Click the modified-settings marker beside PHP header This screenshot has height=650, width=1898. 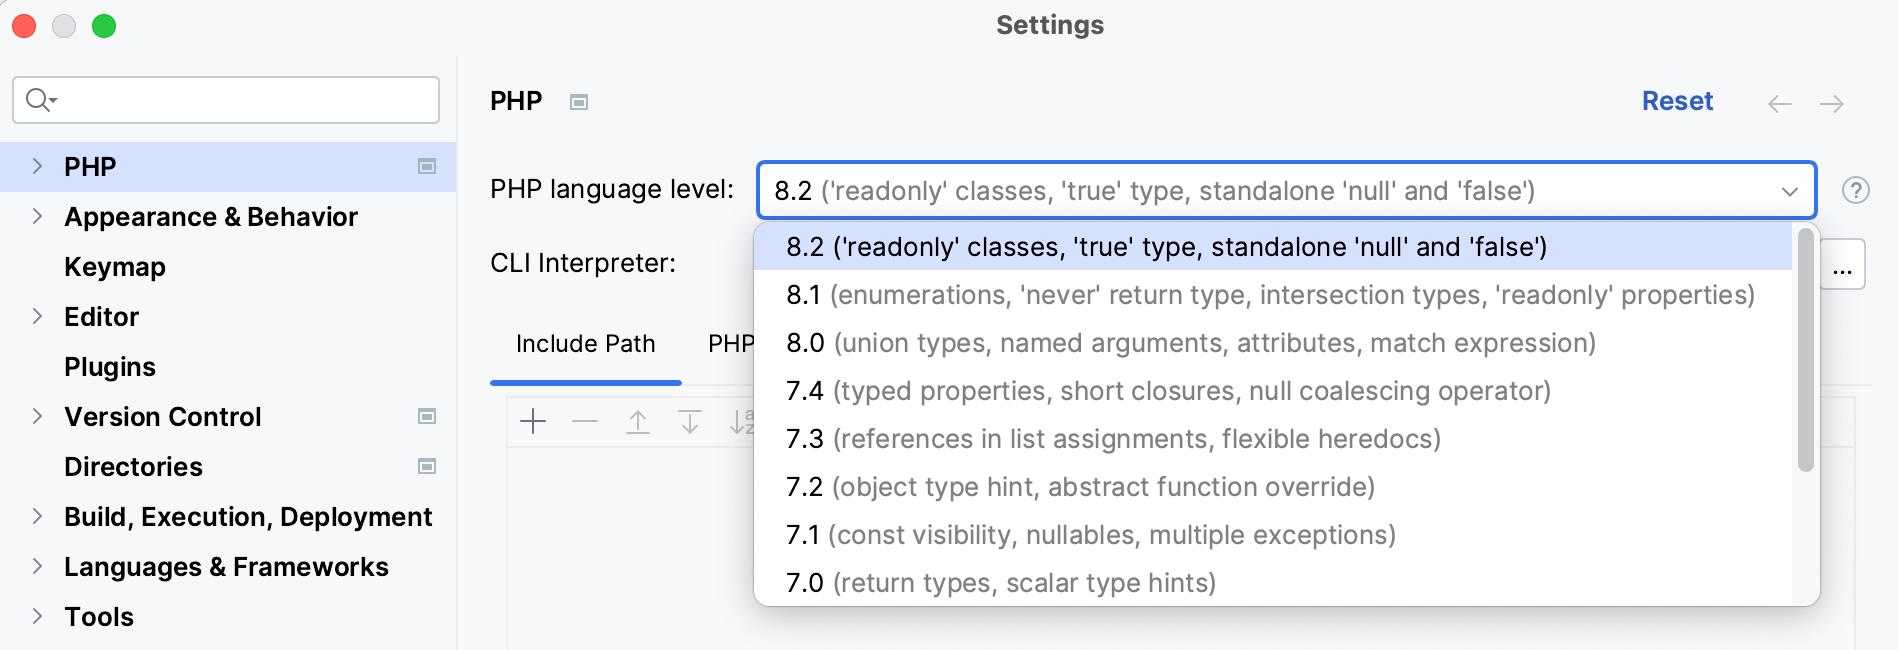[579, 101]
